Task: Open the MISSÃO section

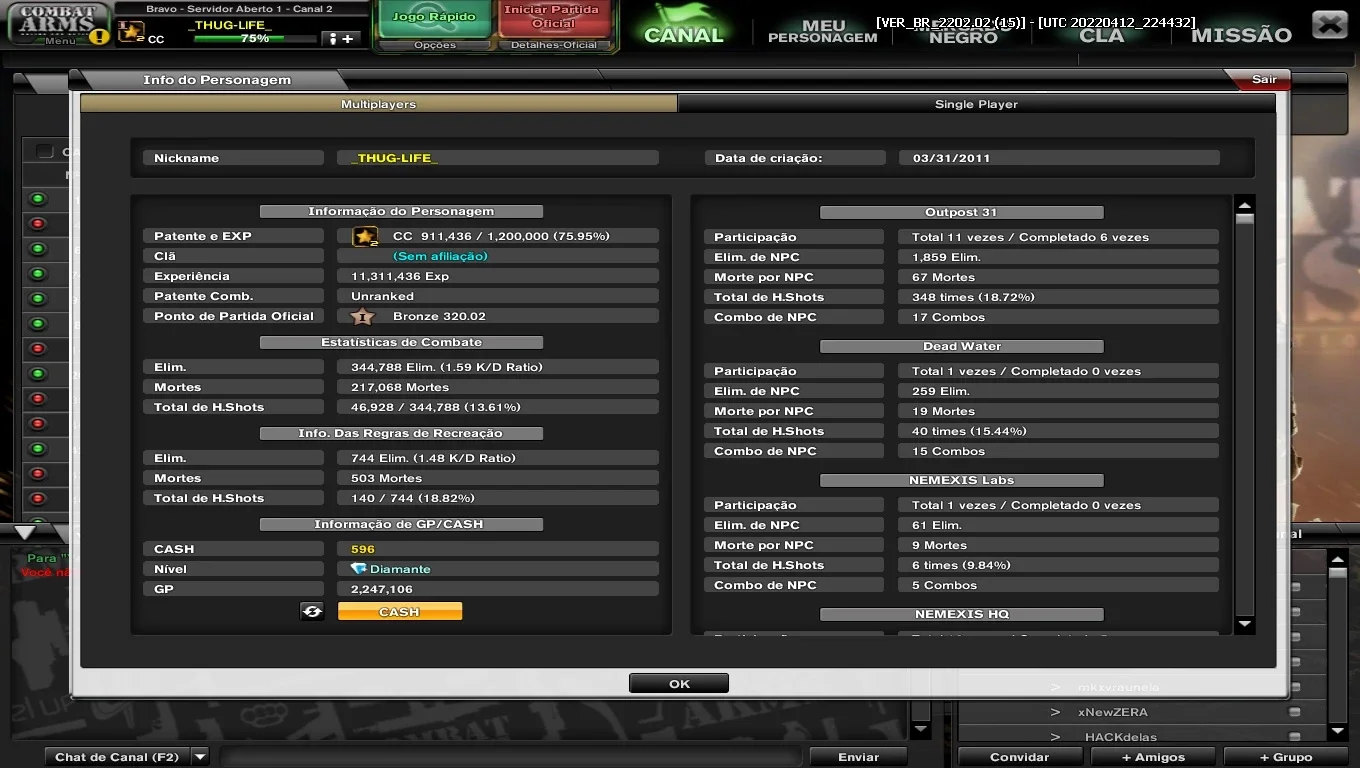Action: coord(1241,35)
